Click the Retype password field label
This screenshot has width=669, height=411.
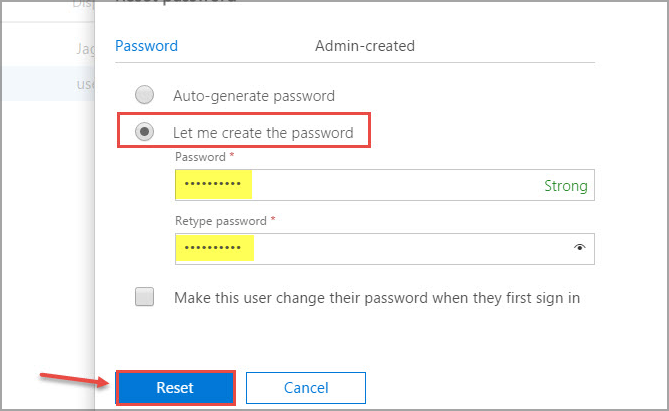[221, 221]
